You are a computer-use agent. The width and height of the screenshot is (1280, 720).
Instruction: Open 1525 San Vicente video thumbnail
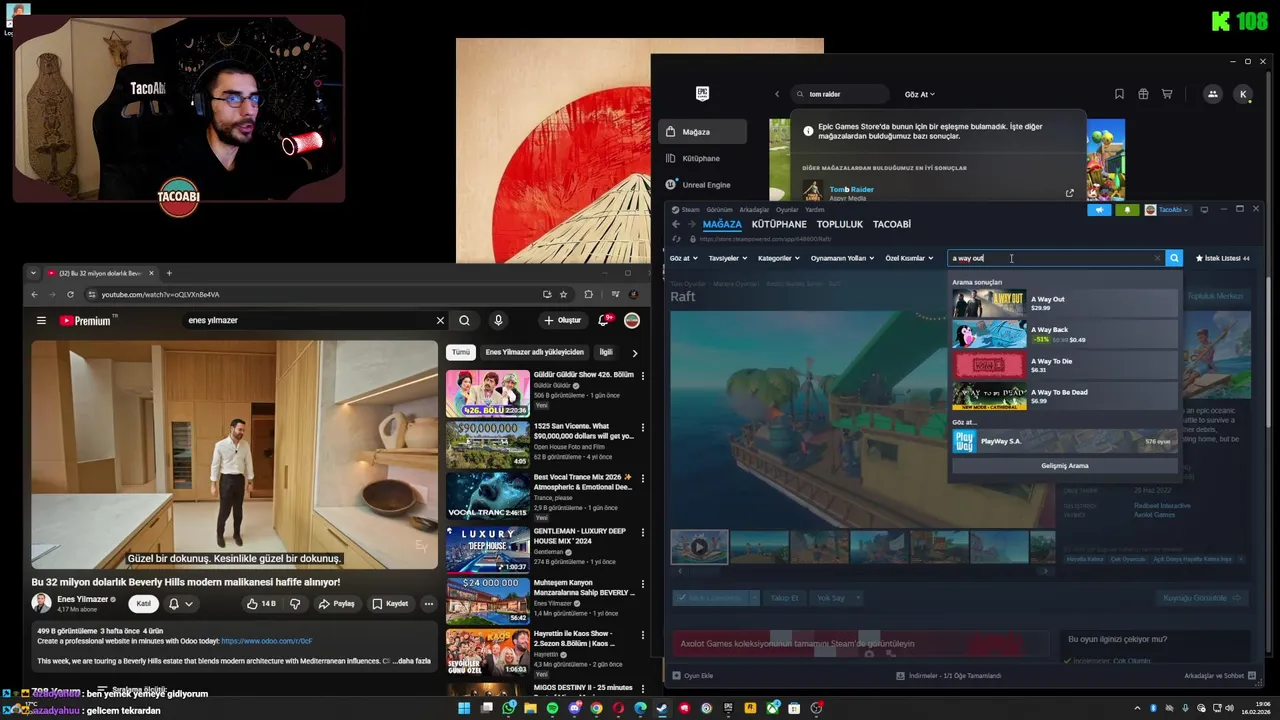click(488, 445)
